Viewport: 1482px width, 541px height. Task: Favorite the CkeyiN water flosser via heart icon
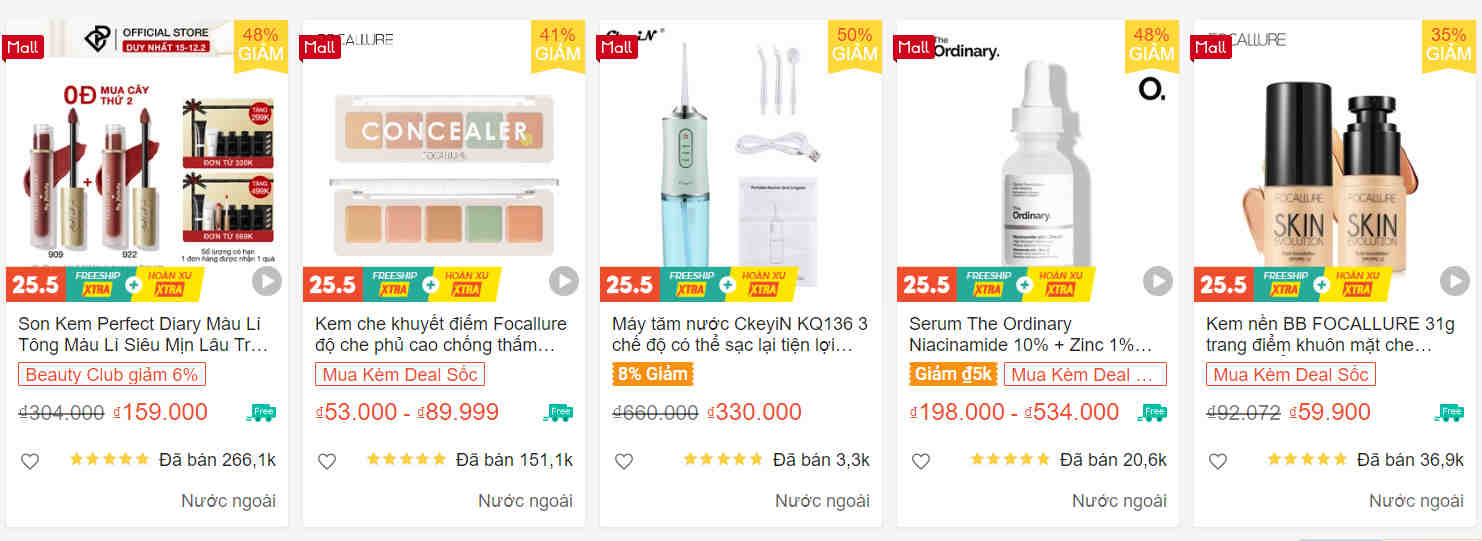pos(624,461)
